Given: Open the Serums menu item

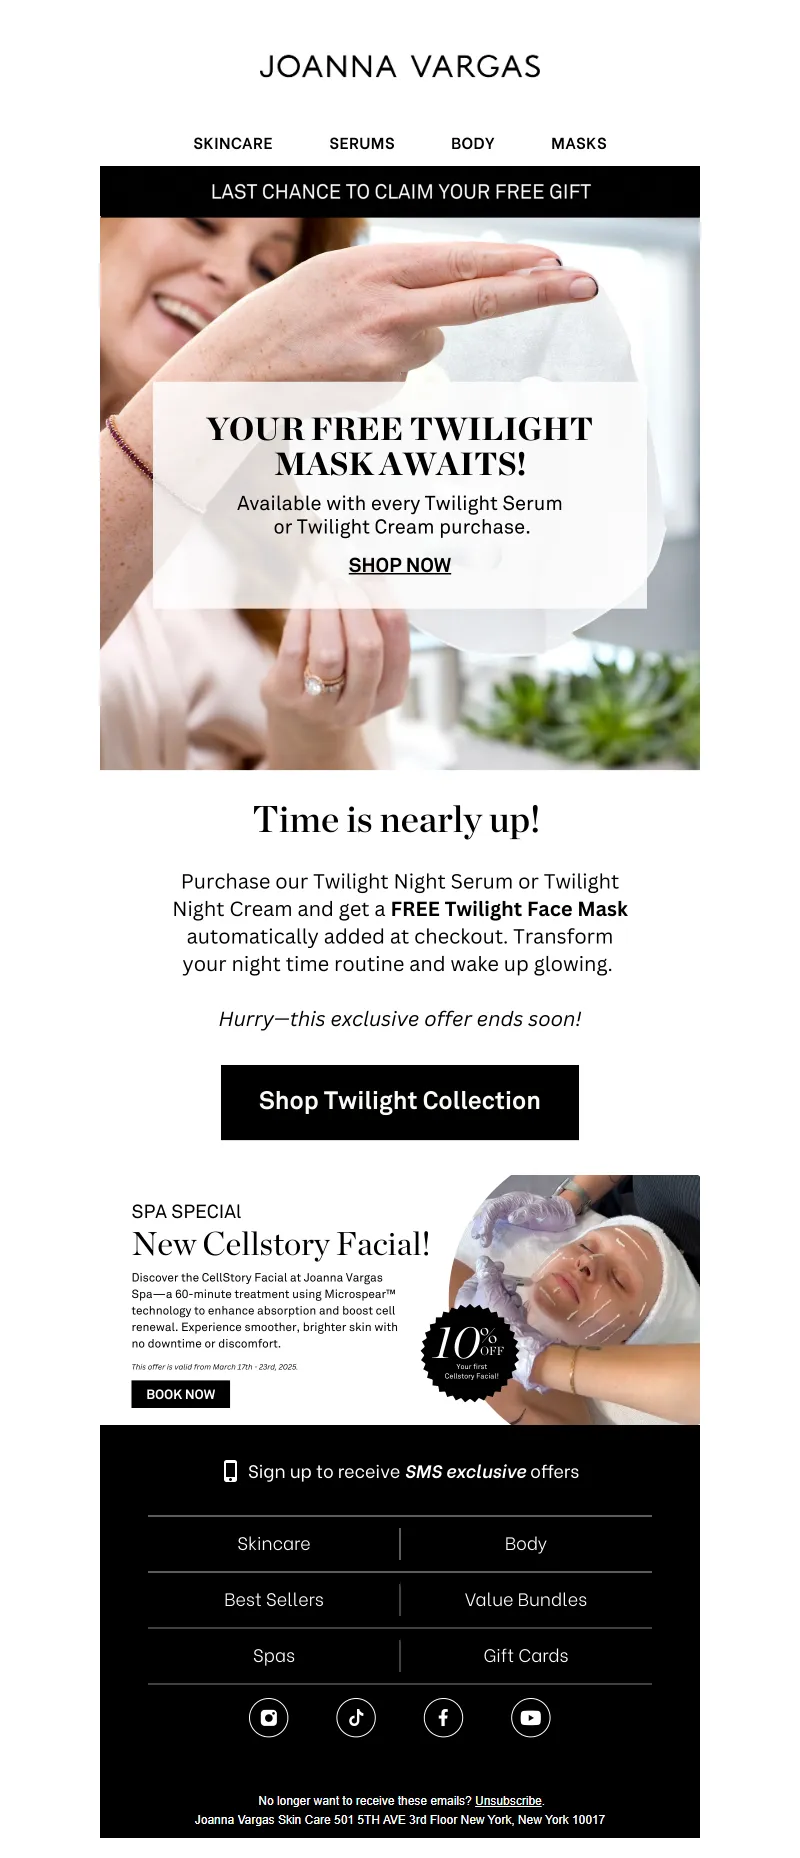Looking at the screenshot, I should (362, 144).
